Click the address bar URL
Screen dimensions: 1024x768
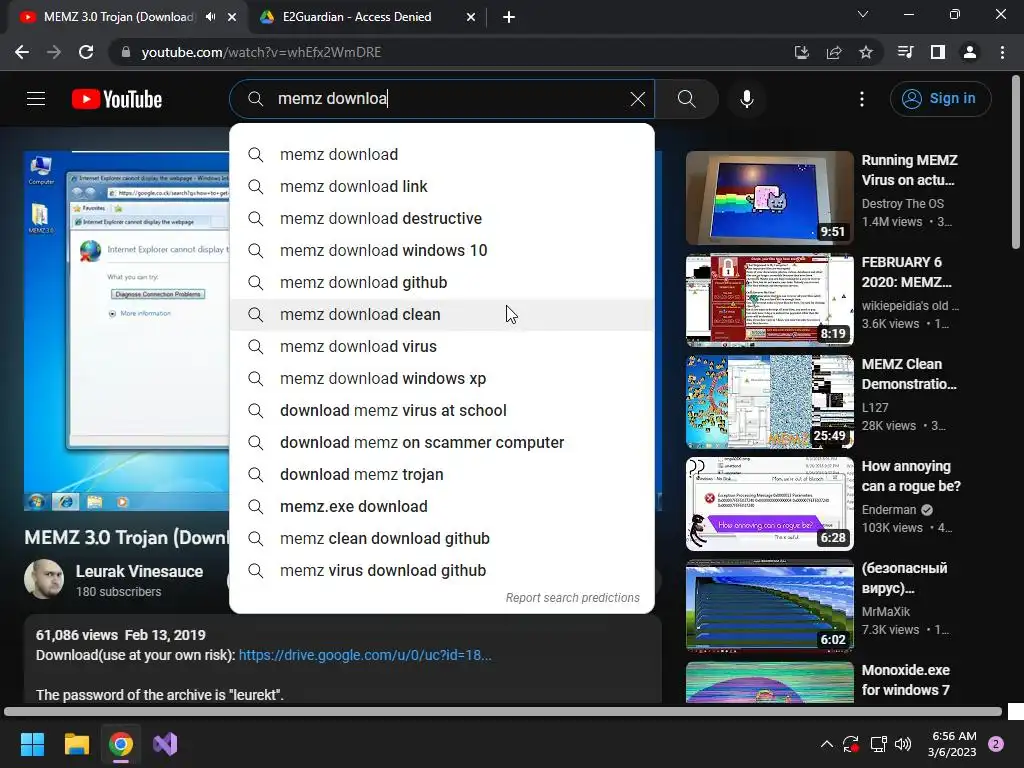[261, 52]
